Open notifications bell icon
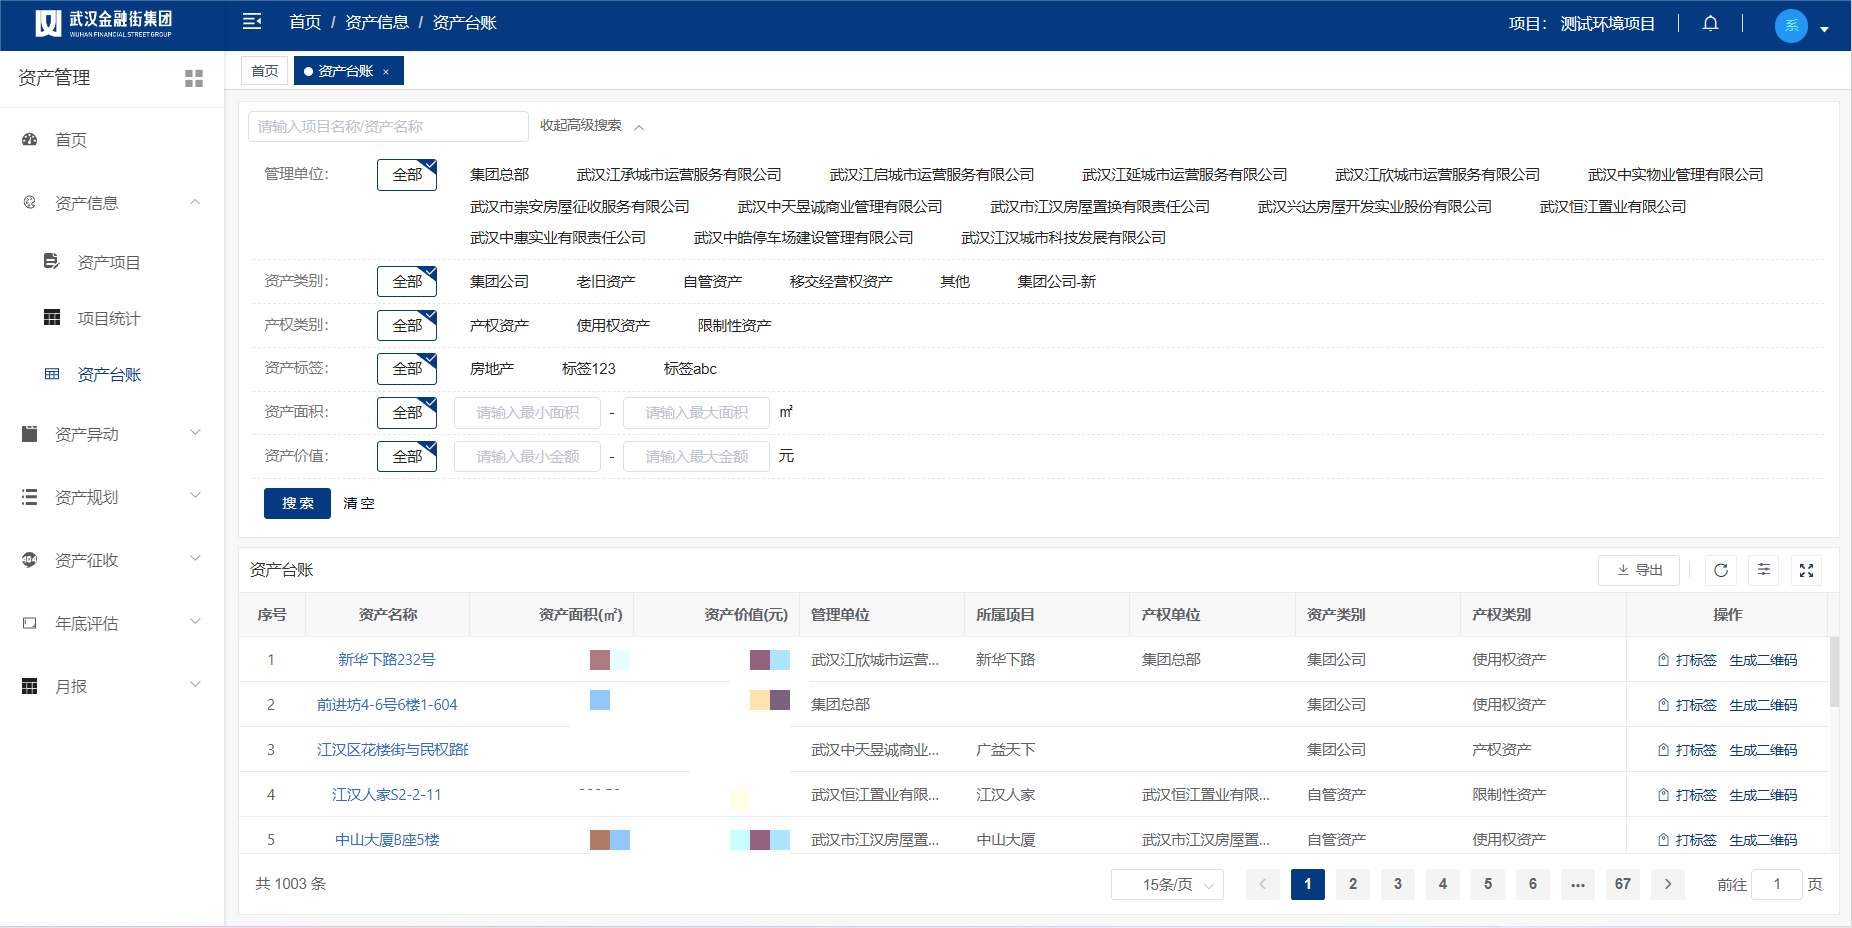This screenshot has width=1852, height=928. tap(1711, 23)
